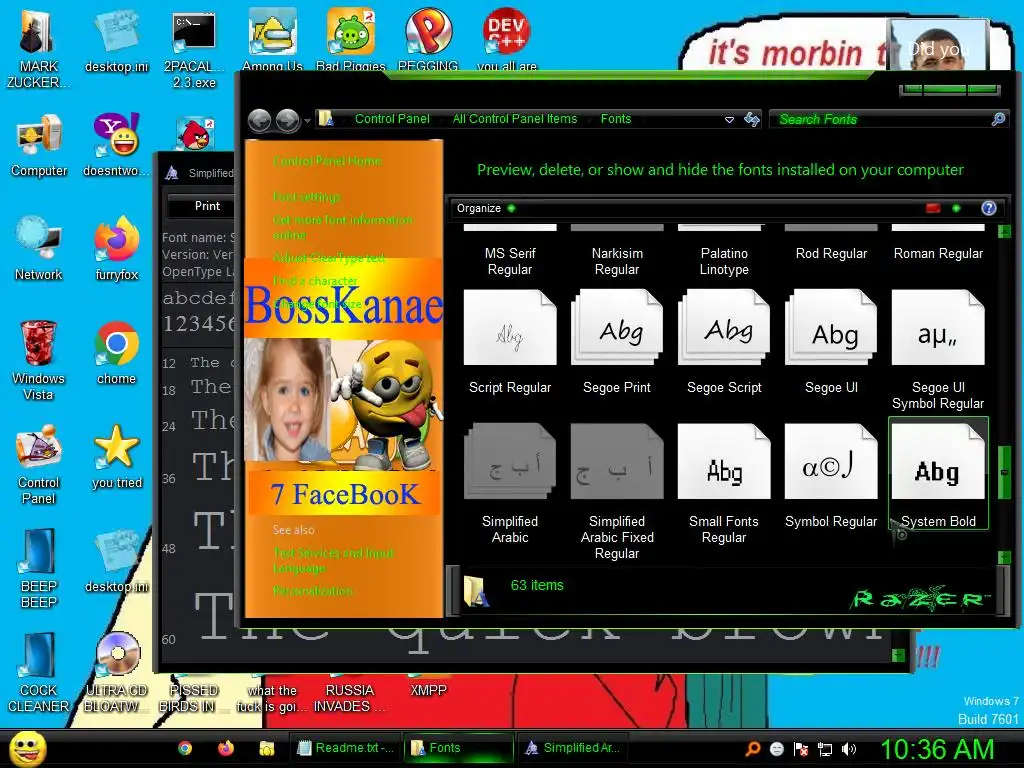Open Text Services and Input Language link

[x=333, y=561]
